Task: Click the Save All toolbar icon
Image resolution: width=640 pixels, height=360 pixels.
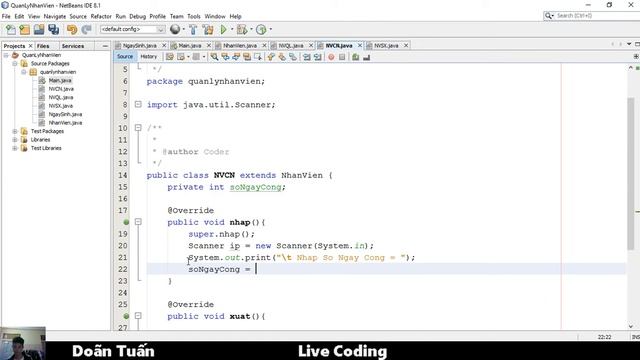Action: [53, 29]
